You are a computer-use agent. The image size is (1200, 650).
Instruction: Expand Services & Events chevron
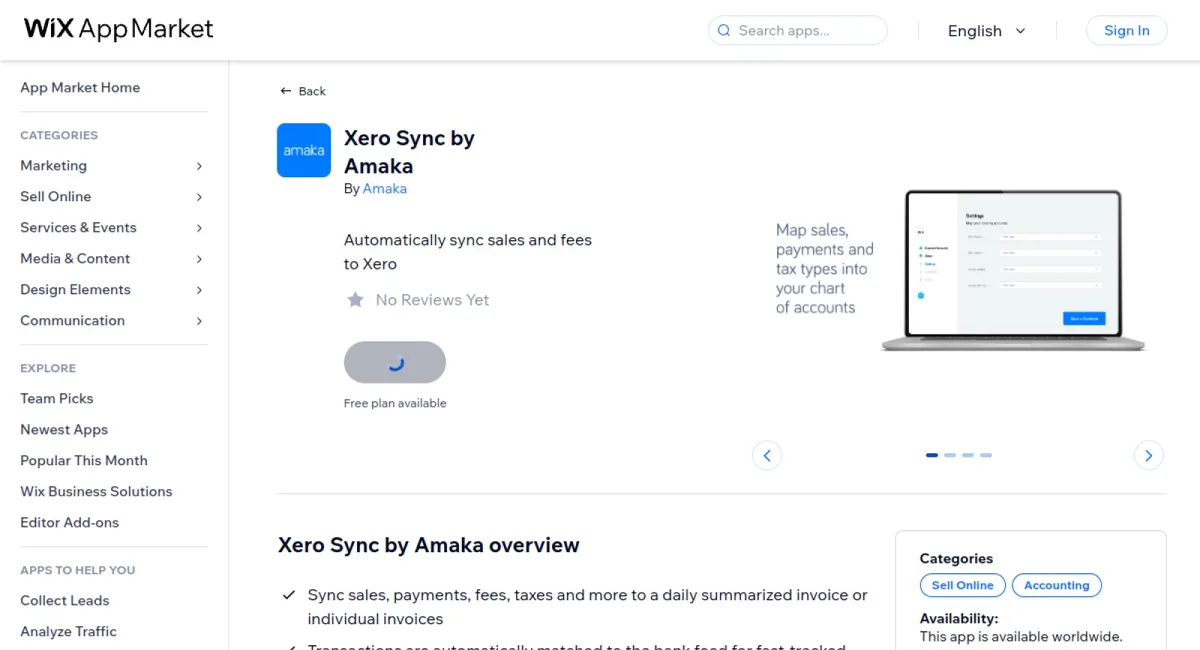tap(199, 228)
